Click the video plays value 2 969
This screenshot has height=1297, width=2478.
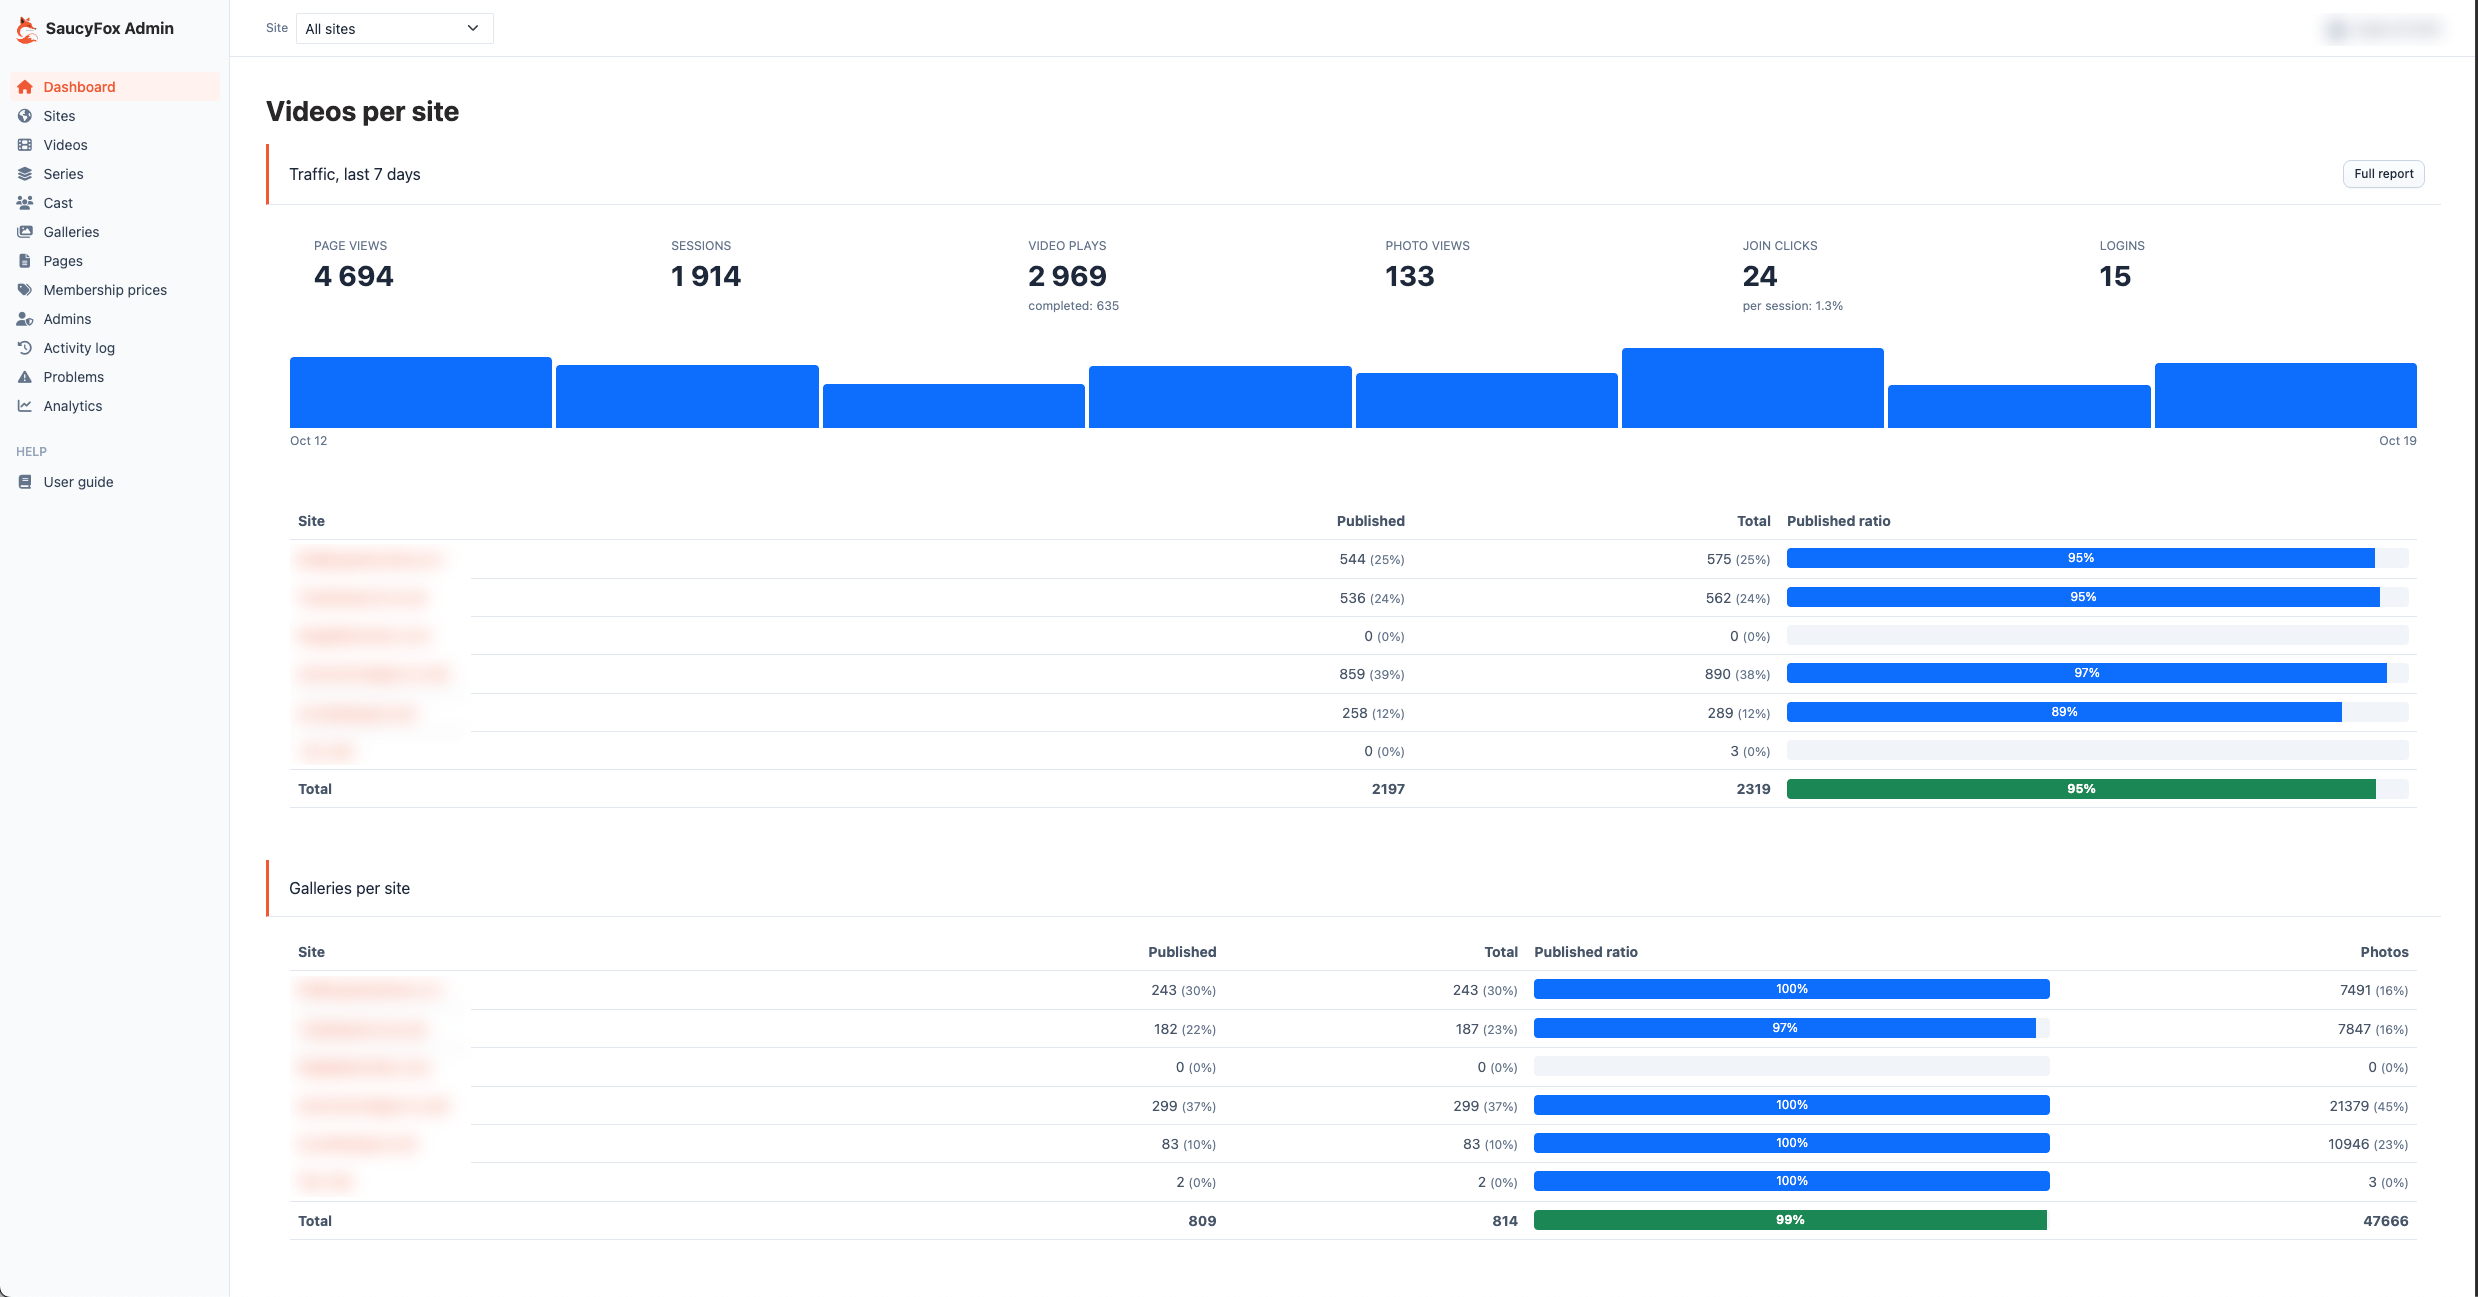[x=1067, y=276]
